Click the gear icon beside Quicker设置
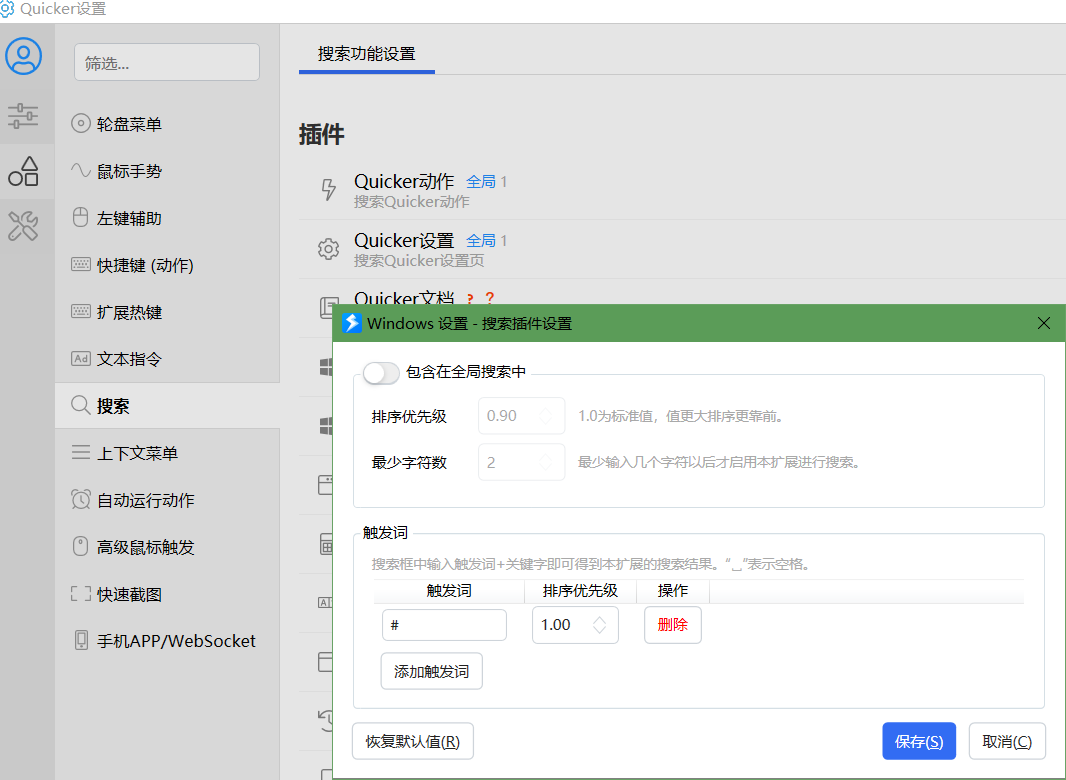 click(x=329, y=249)
